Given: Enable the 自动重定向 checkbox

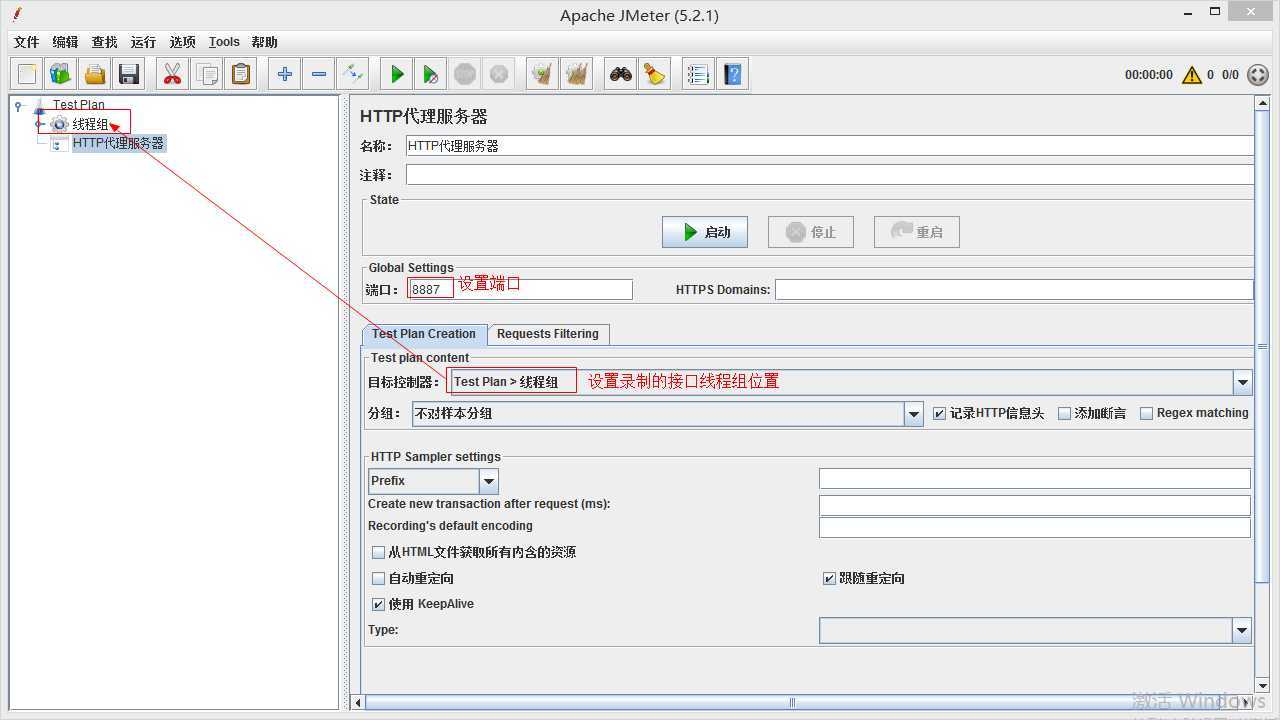Looking at the screenshot, I should 378,578.
